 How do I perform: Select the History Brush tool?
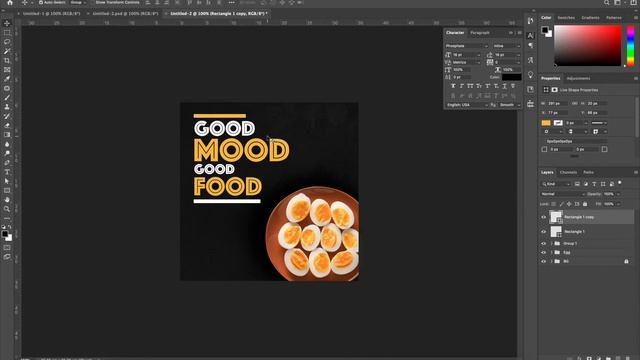[x=7, y=116]
